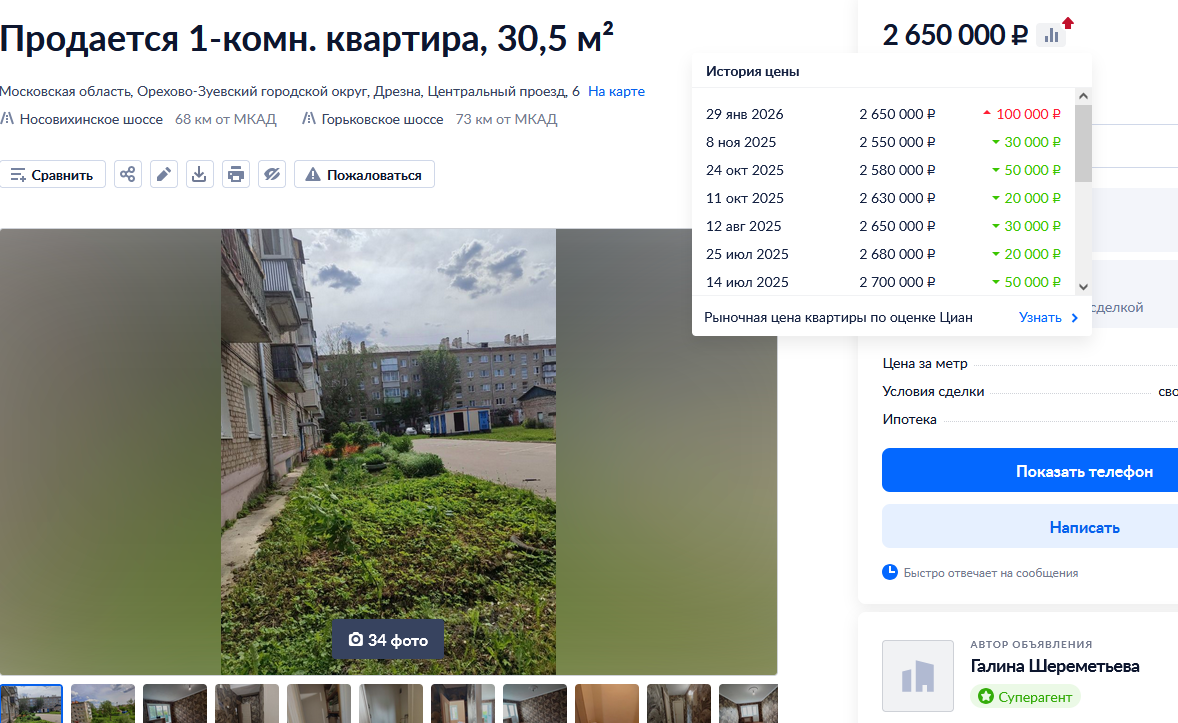Hide the listing with the crossed-eye icon
Screen dimensions: 1178x723
click(x=272, y=174)
